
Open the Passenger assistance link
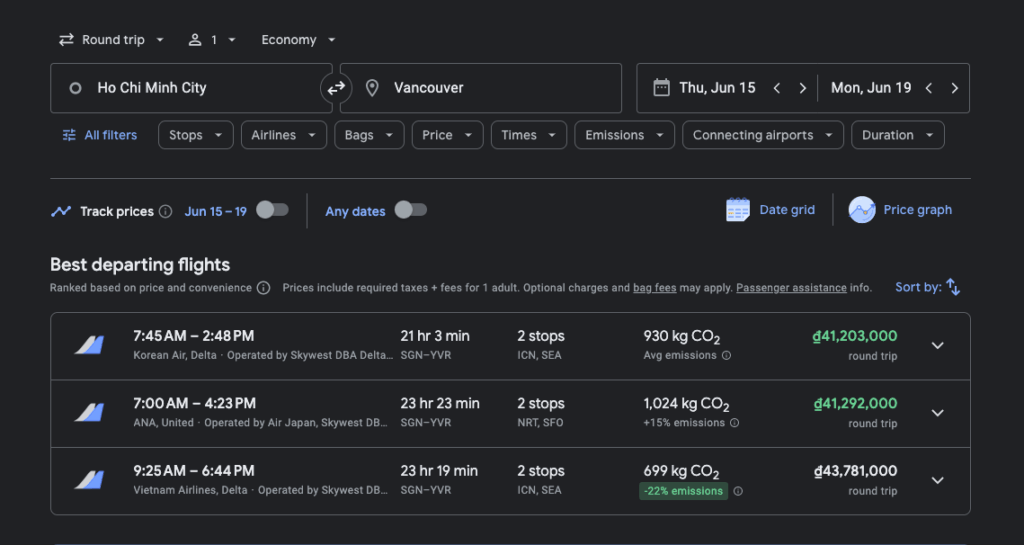[791, 288]
